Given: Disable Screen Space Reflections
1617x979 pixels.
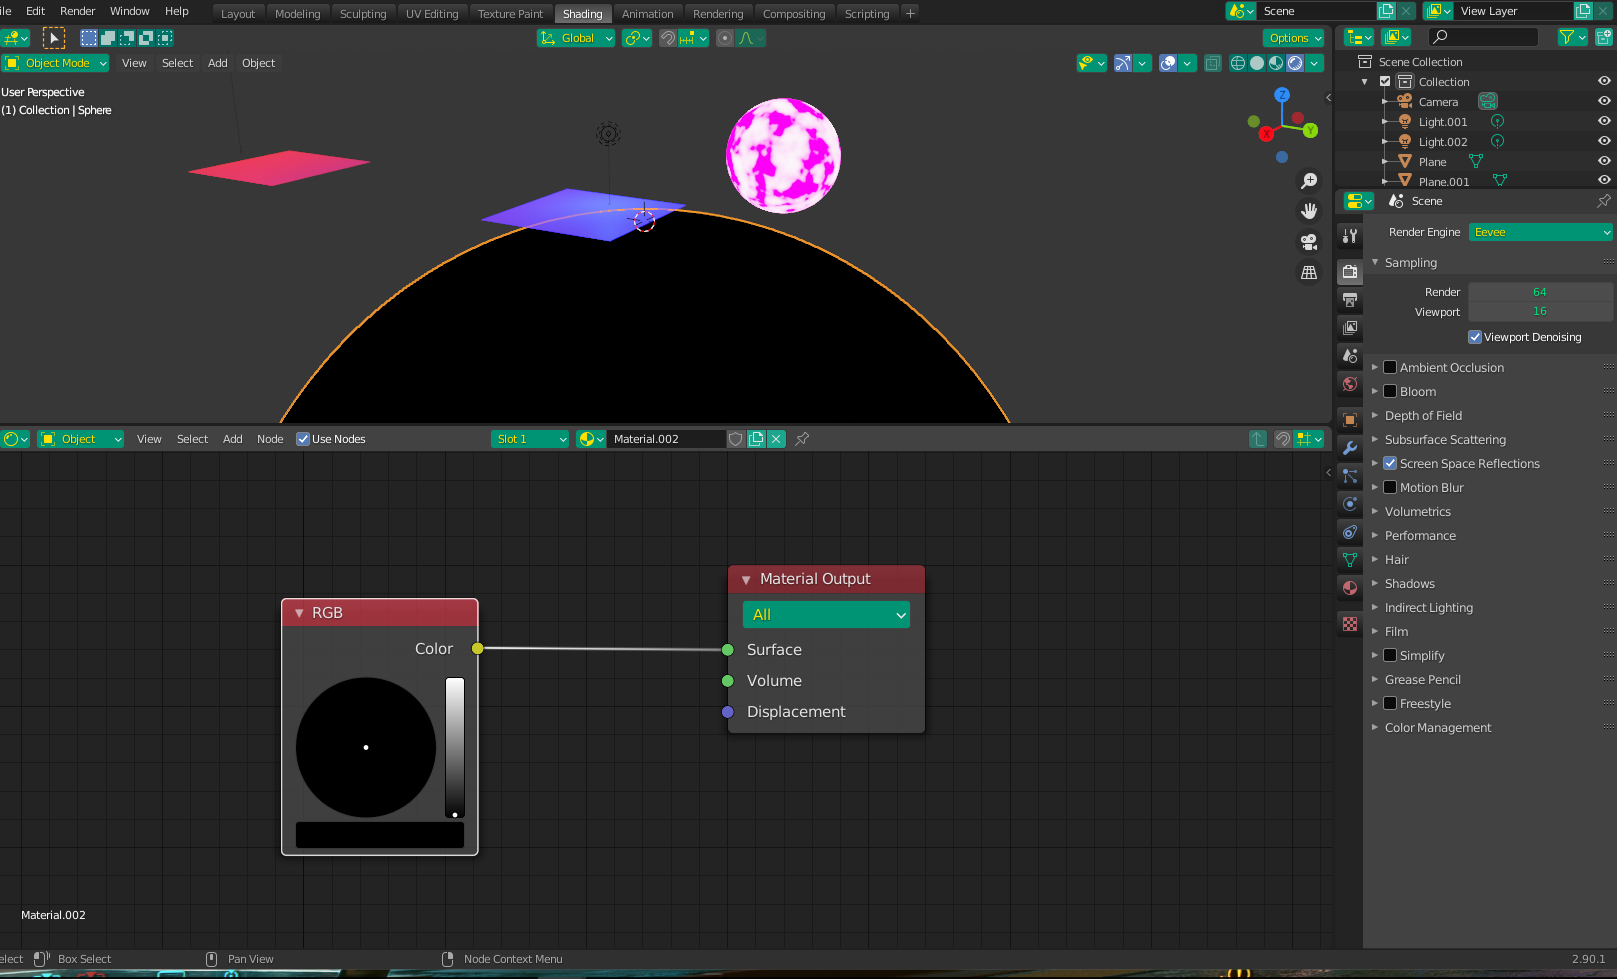Looking at the screenshot, I should coord(1390,463).
